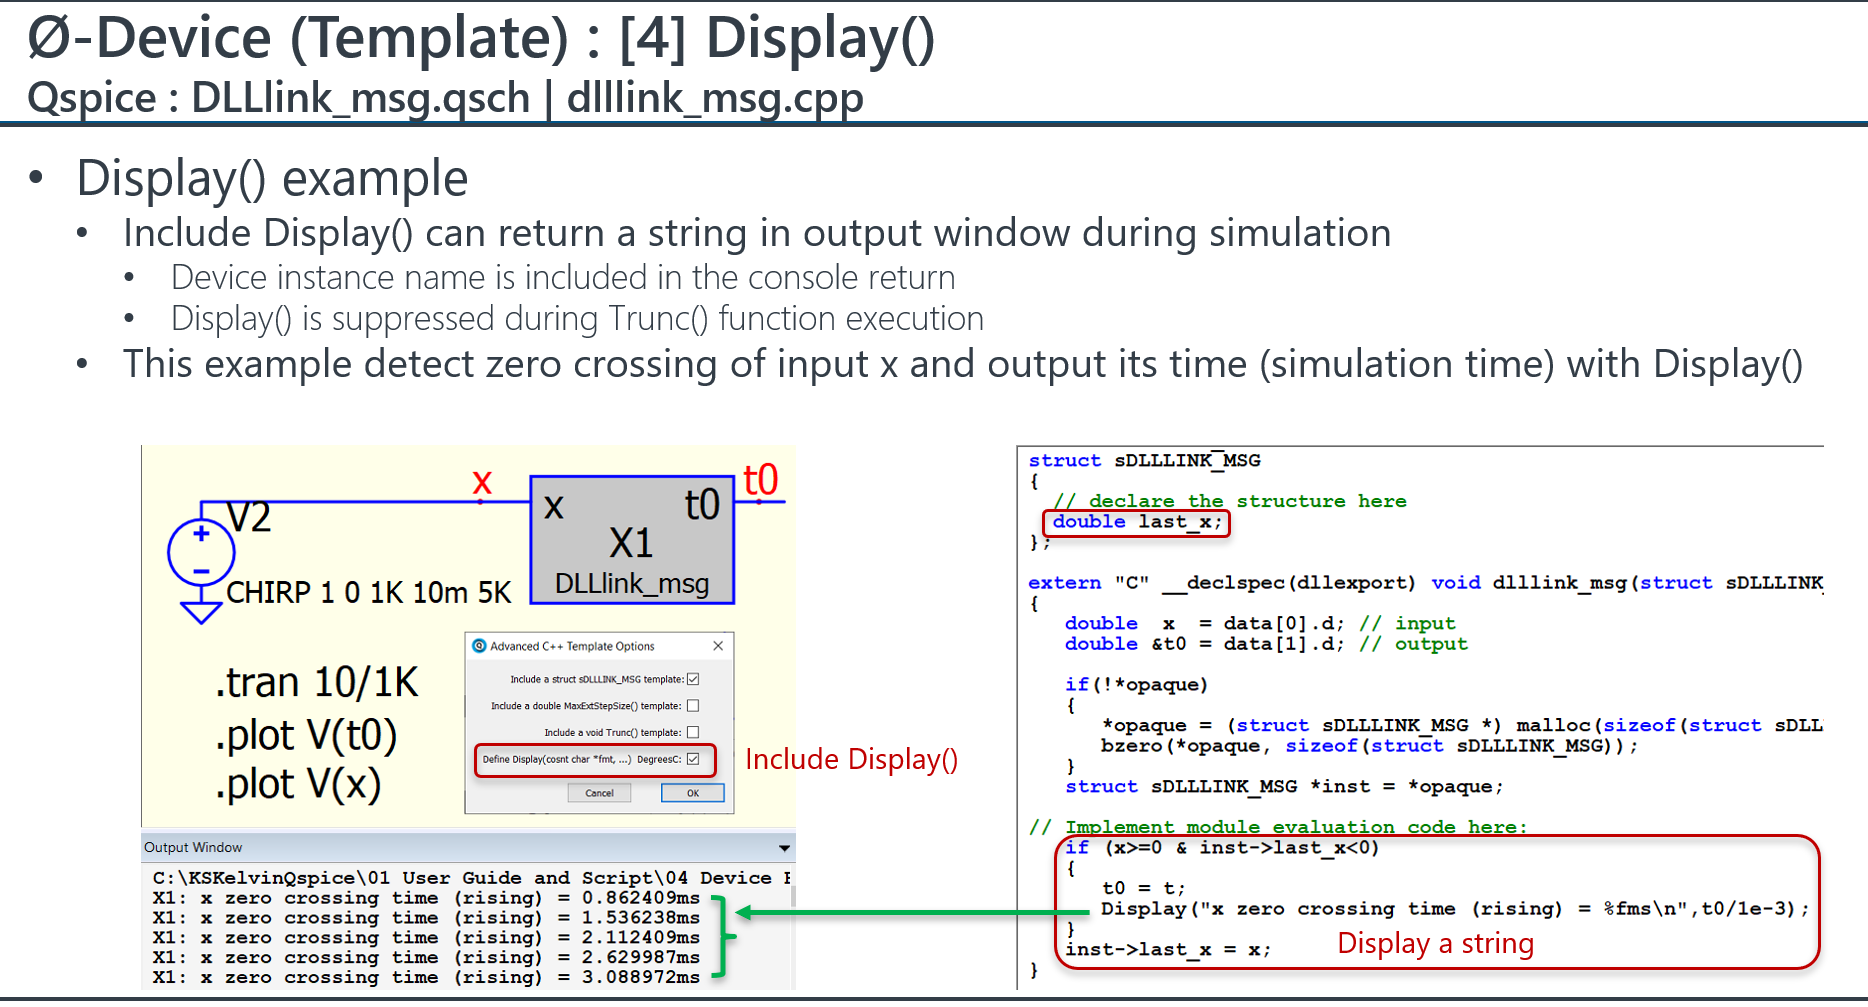The width and height of the screenshot is (1868, 1007).
Task: Click the 'double &t0 = data[1].d' line
Action: coord(1266,644)
